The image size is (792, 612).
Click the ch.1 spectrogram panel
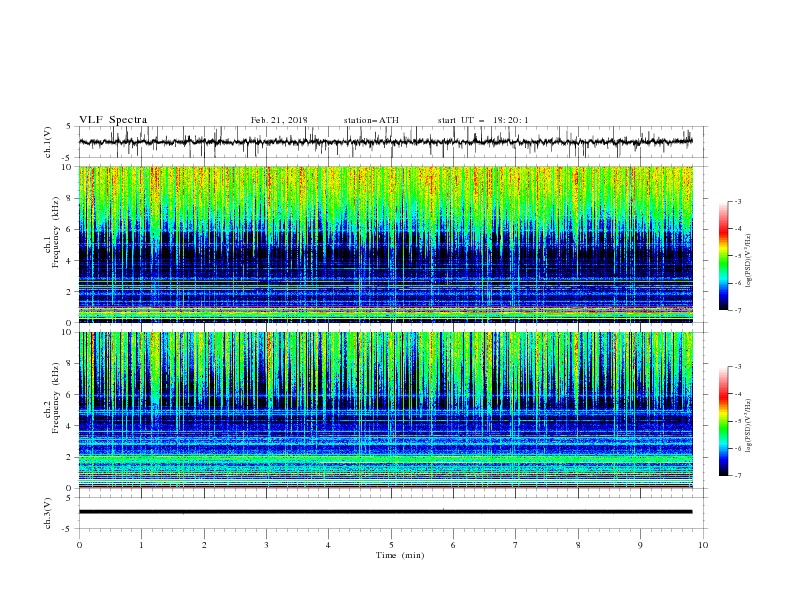[x=386, y=244]
